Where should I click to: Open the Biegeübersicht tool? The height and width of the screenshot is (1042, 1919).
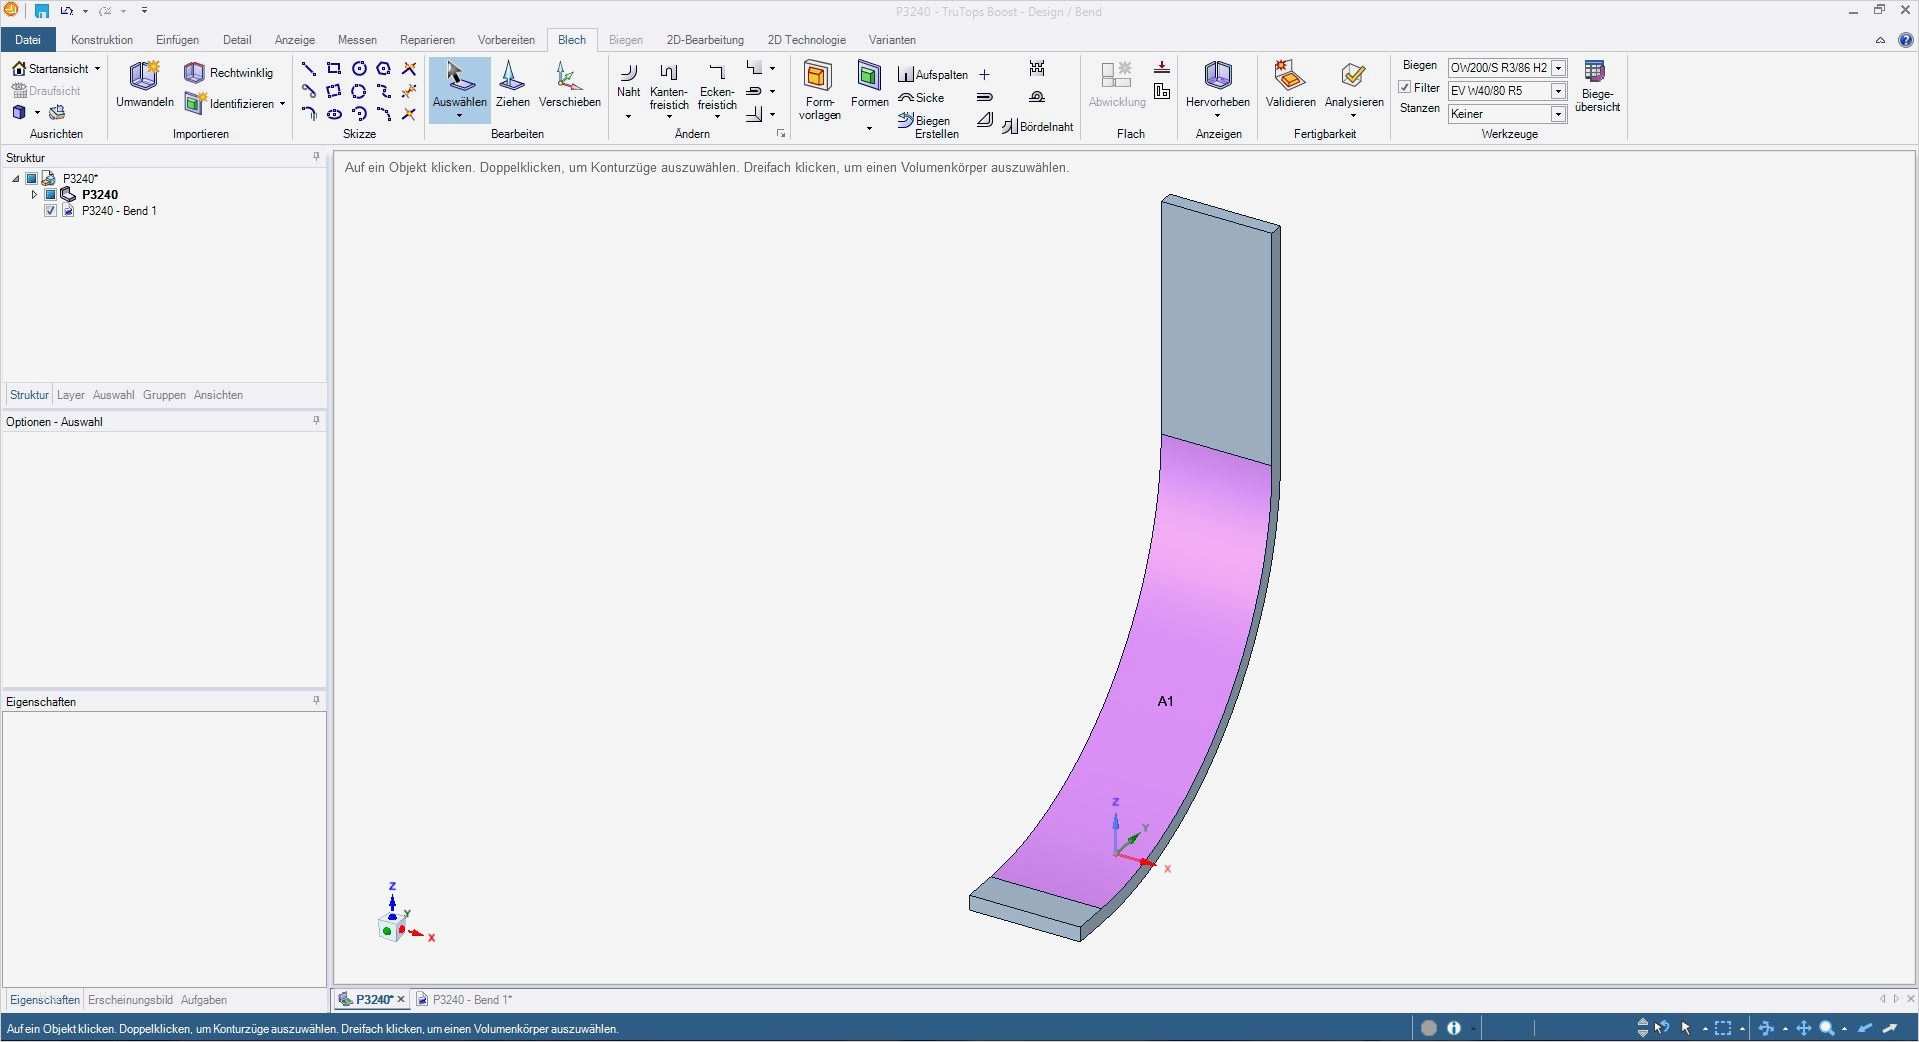point(1596,86)
